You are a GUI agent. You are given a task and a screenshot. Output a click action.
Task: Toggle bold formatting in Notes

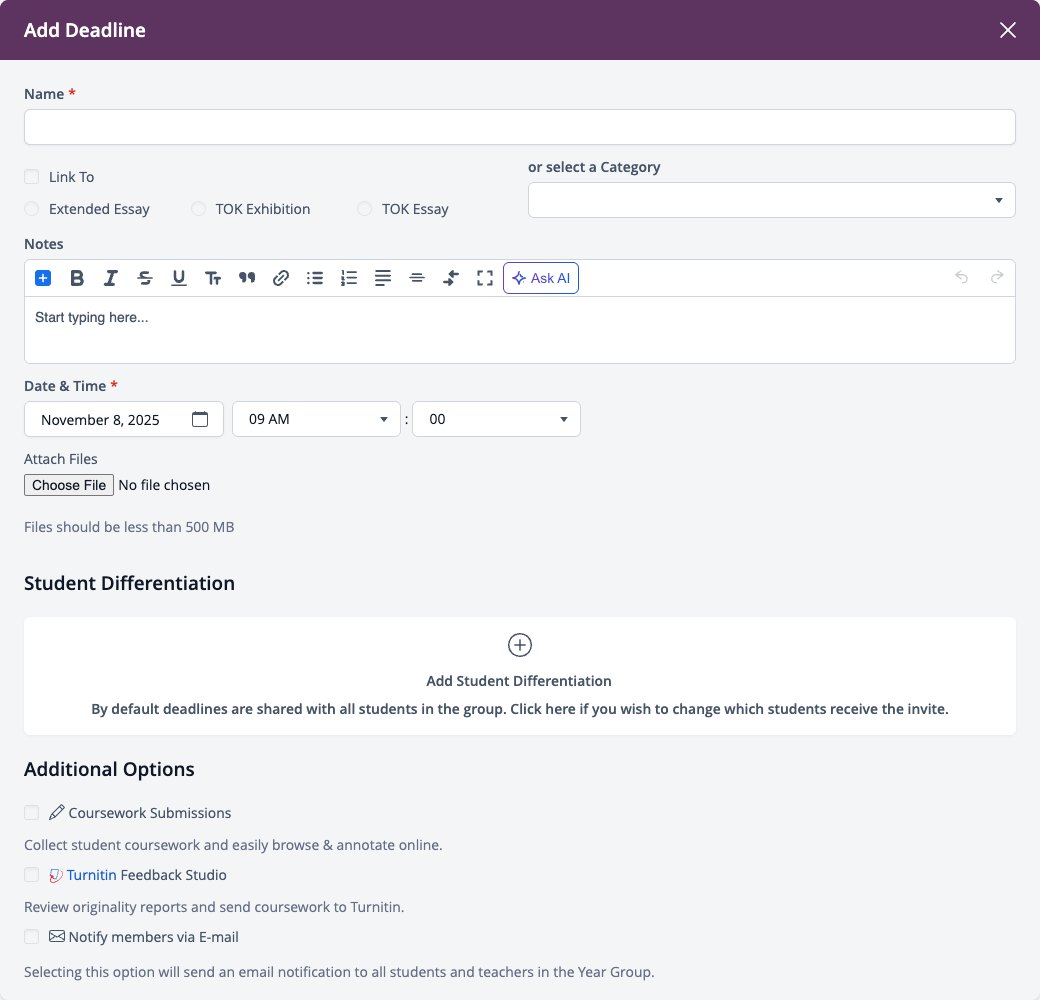(77, 278)
